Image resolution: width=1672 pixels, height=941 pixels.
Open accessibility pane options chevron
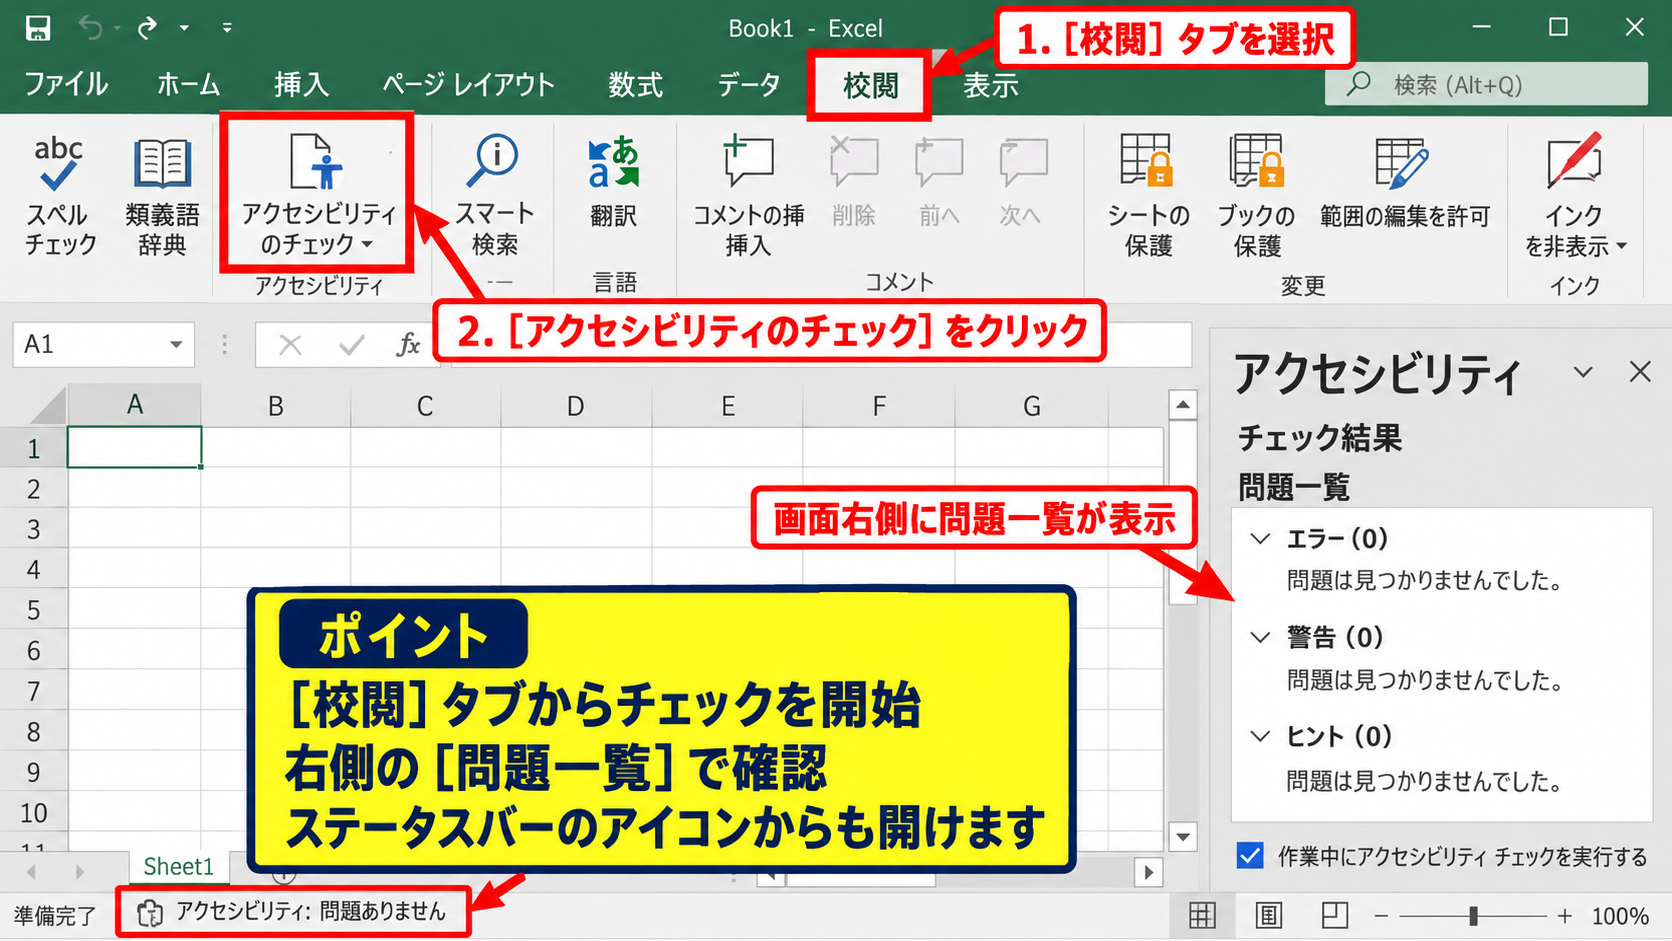pyautogui.click(x=1583, y=372)
